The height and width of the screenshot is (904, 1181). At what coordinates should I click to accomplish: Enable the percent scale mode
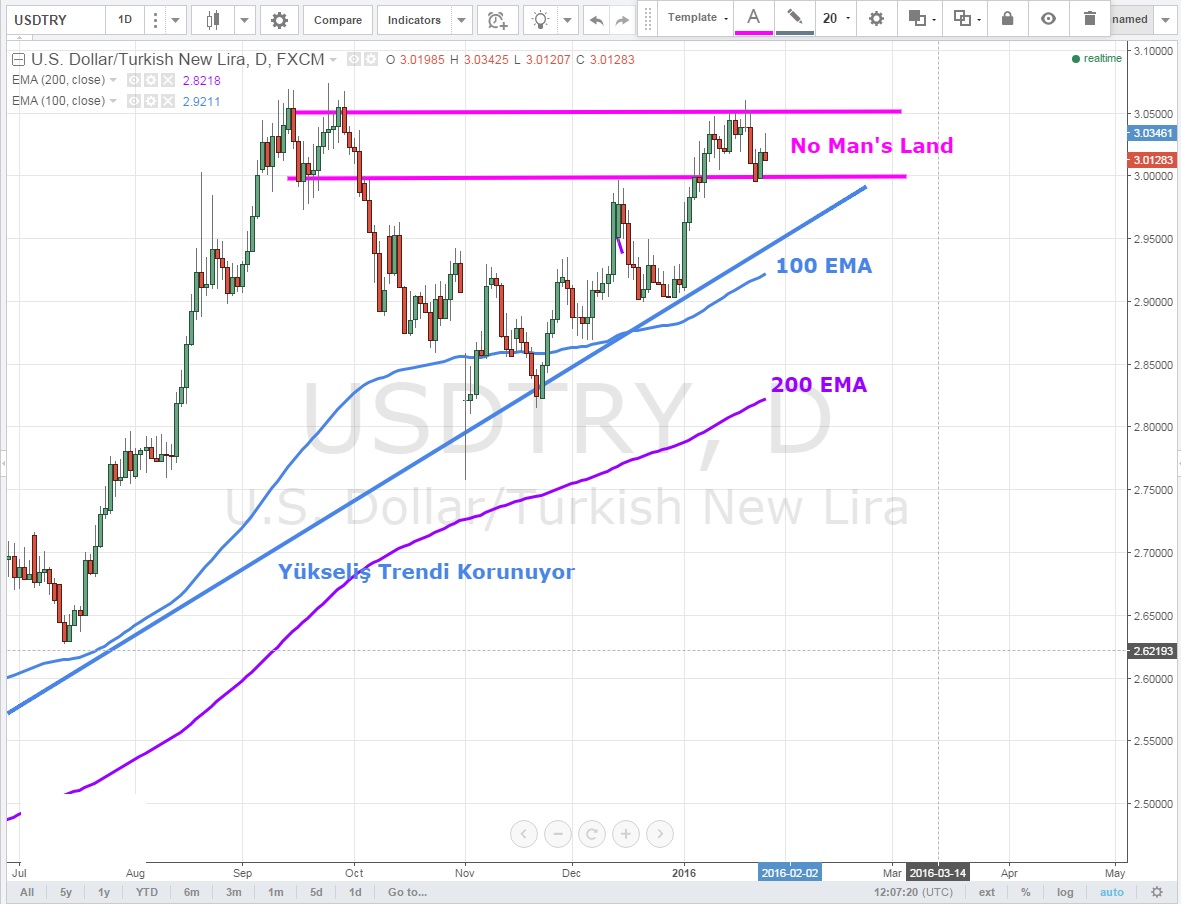(x=1026, y=892)
